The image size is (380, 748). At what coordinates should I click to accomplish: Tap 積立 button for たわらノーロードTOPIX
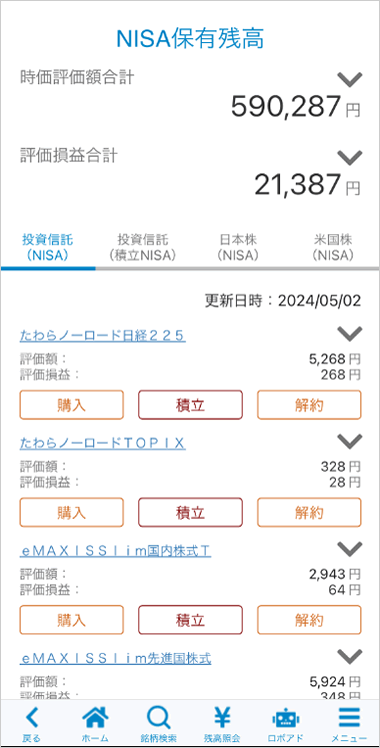pos(190,513)
